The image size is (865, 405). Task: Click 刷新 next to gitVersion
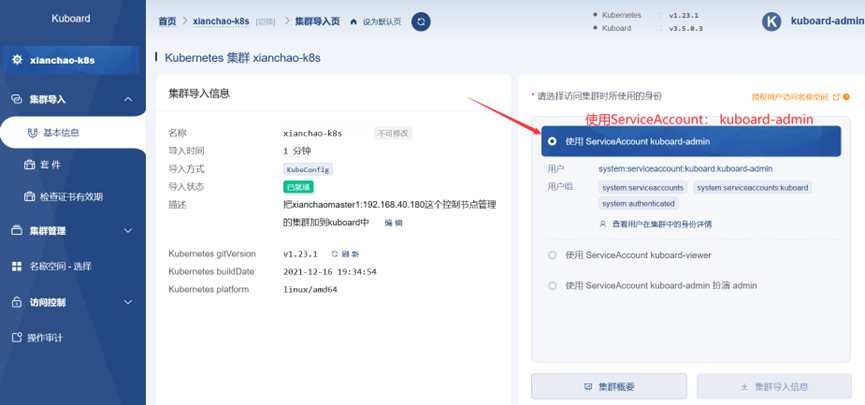(350, 254)
